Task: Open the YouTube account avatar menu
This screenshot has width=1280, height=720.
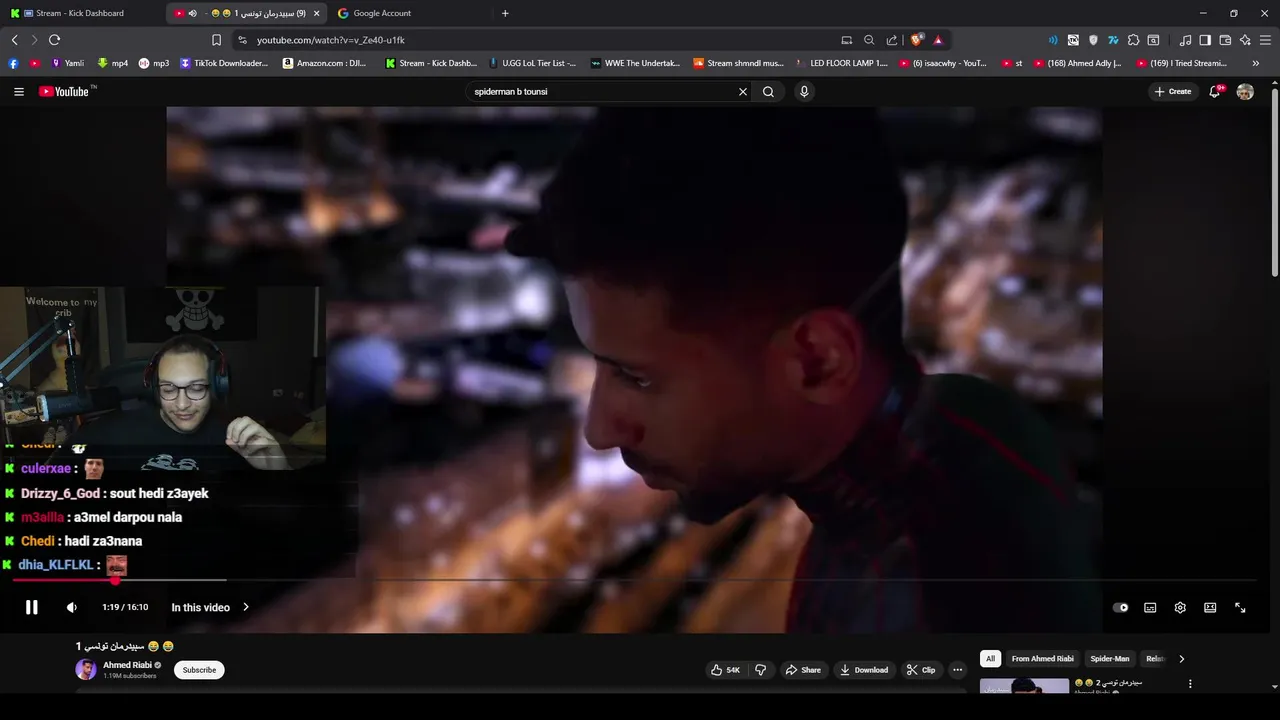Action: coord(1245,91)
